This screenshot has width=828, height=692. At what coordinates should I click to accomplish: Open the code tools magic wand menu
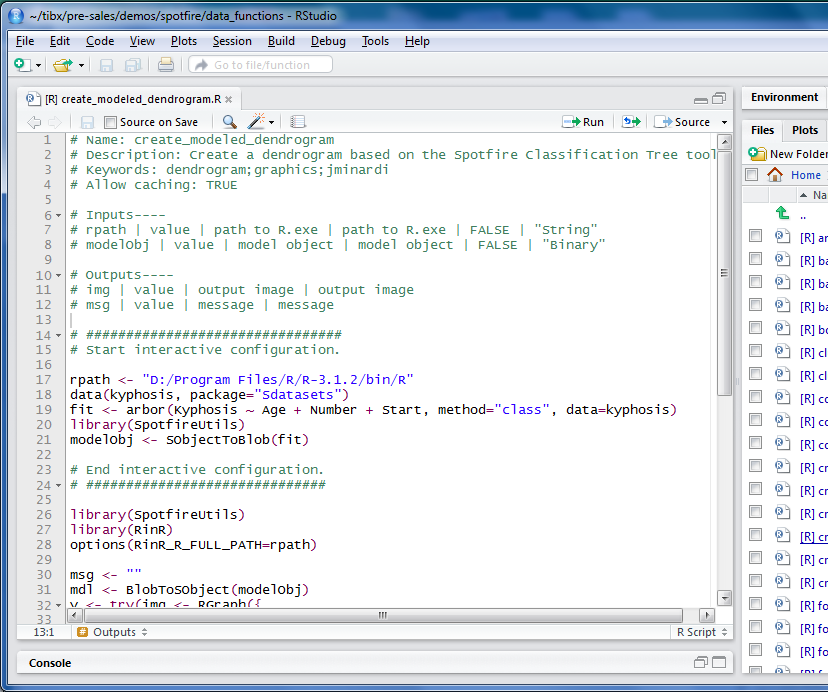pos(255,121)
